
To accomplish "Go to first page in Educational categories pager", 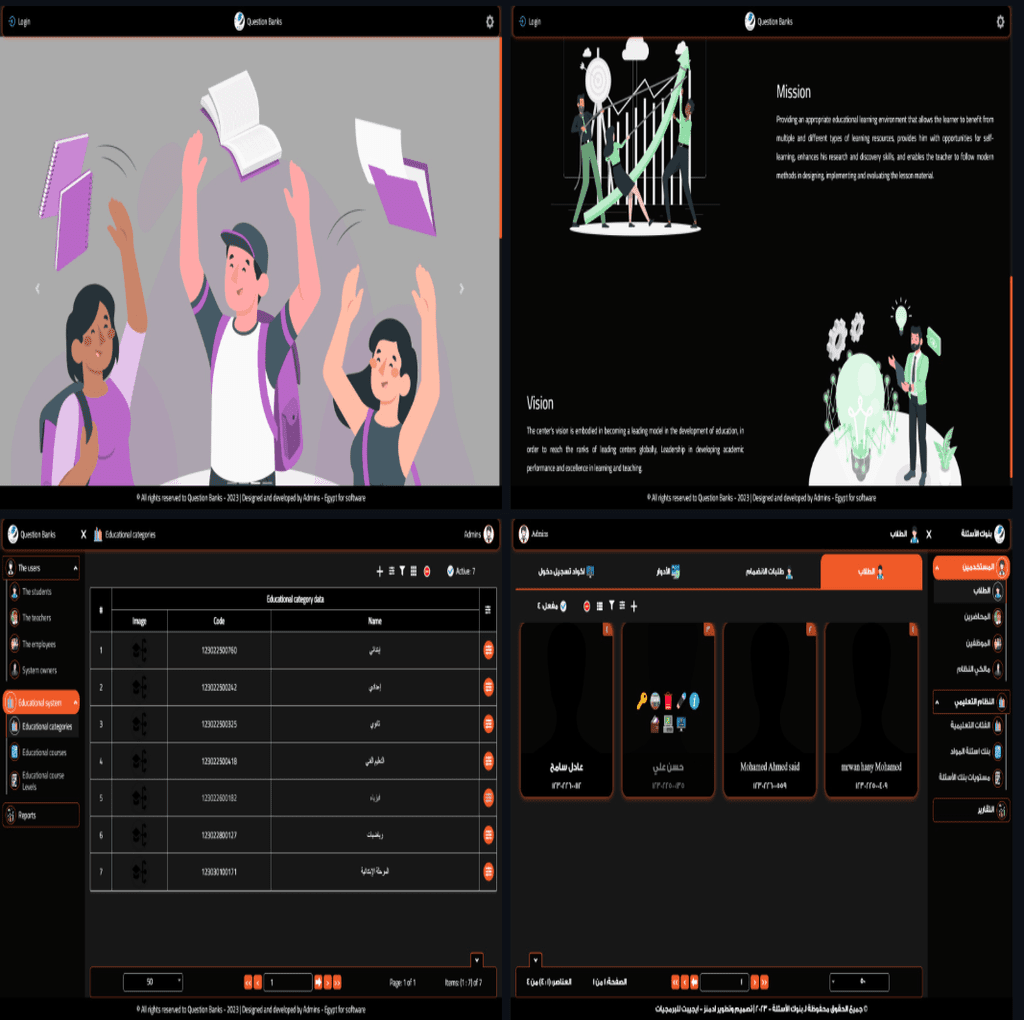I will tap(248, 982).
